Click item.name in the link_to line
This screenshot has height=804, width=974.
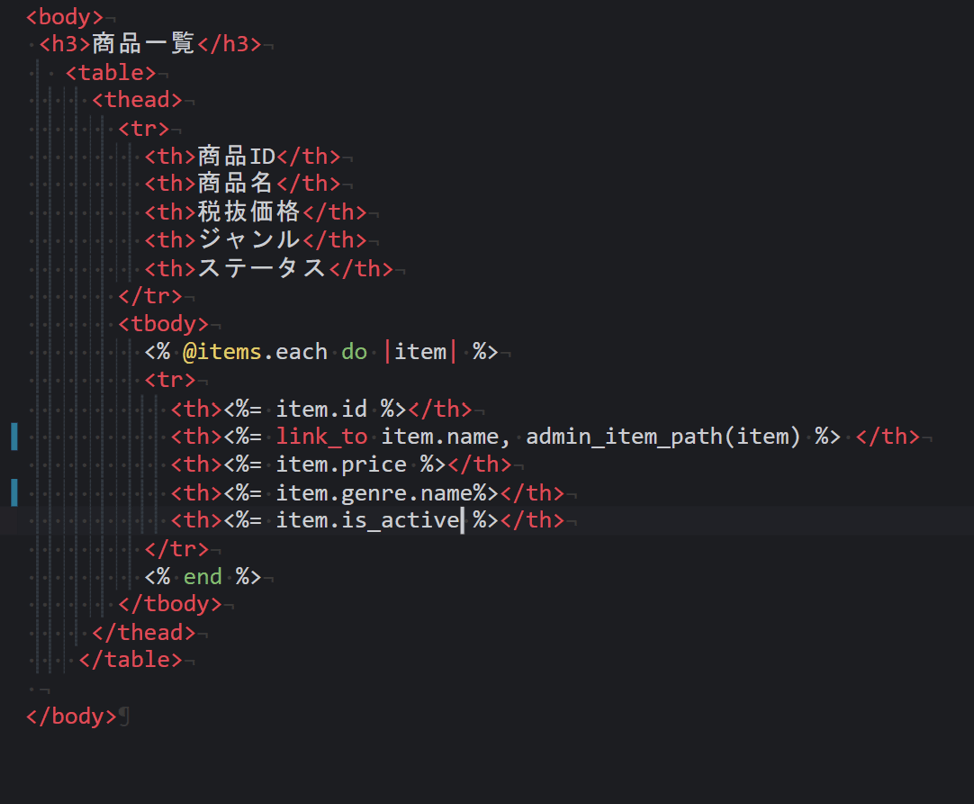(439, 437)
